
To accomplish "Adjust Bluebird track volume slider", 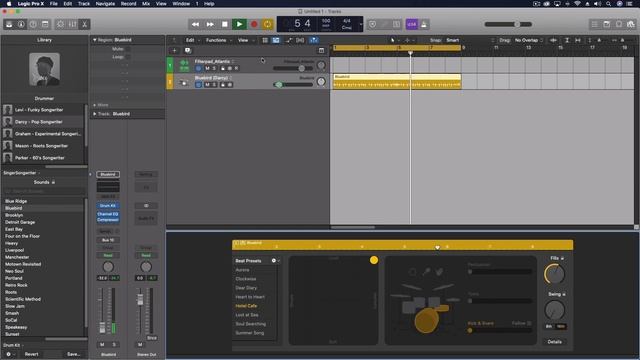I will [293, 84].
